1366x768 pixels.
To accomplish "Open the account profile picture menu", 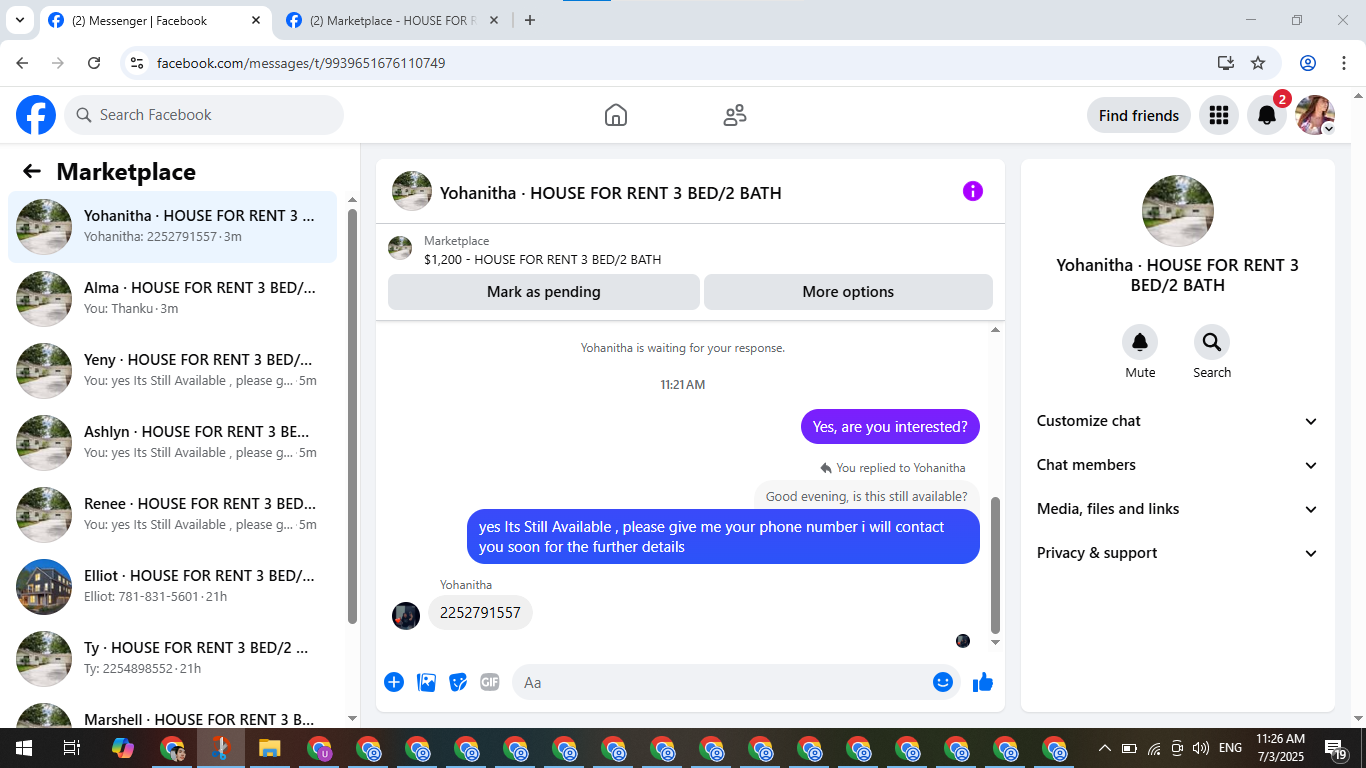I will [1315, 115].
